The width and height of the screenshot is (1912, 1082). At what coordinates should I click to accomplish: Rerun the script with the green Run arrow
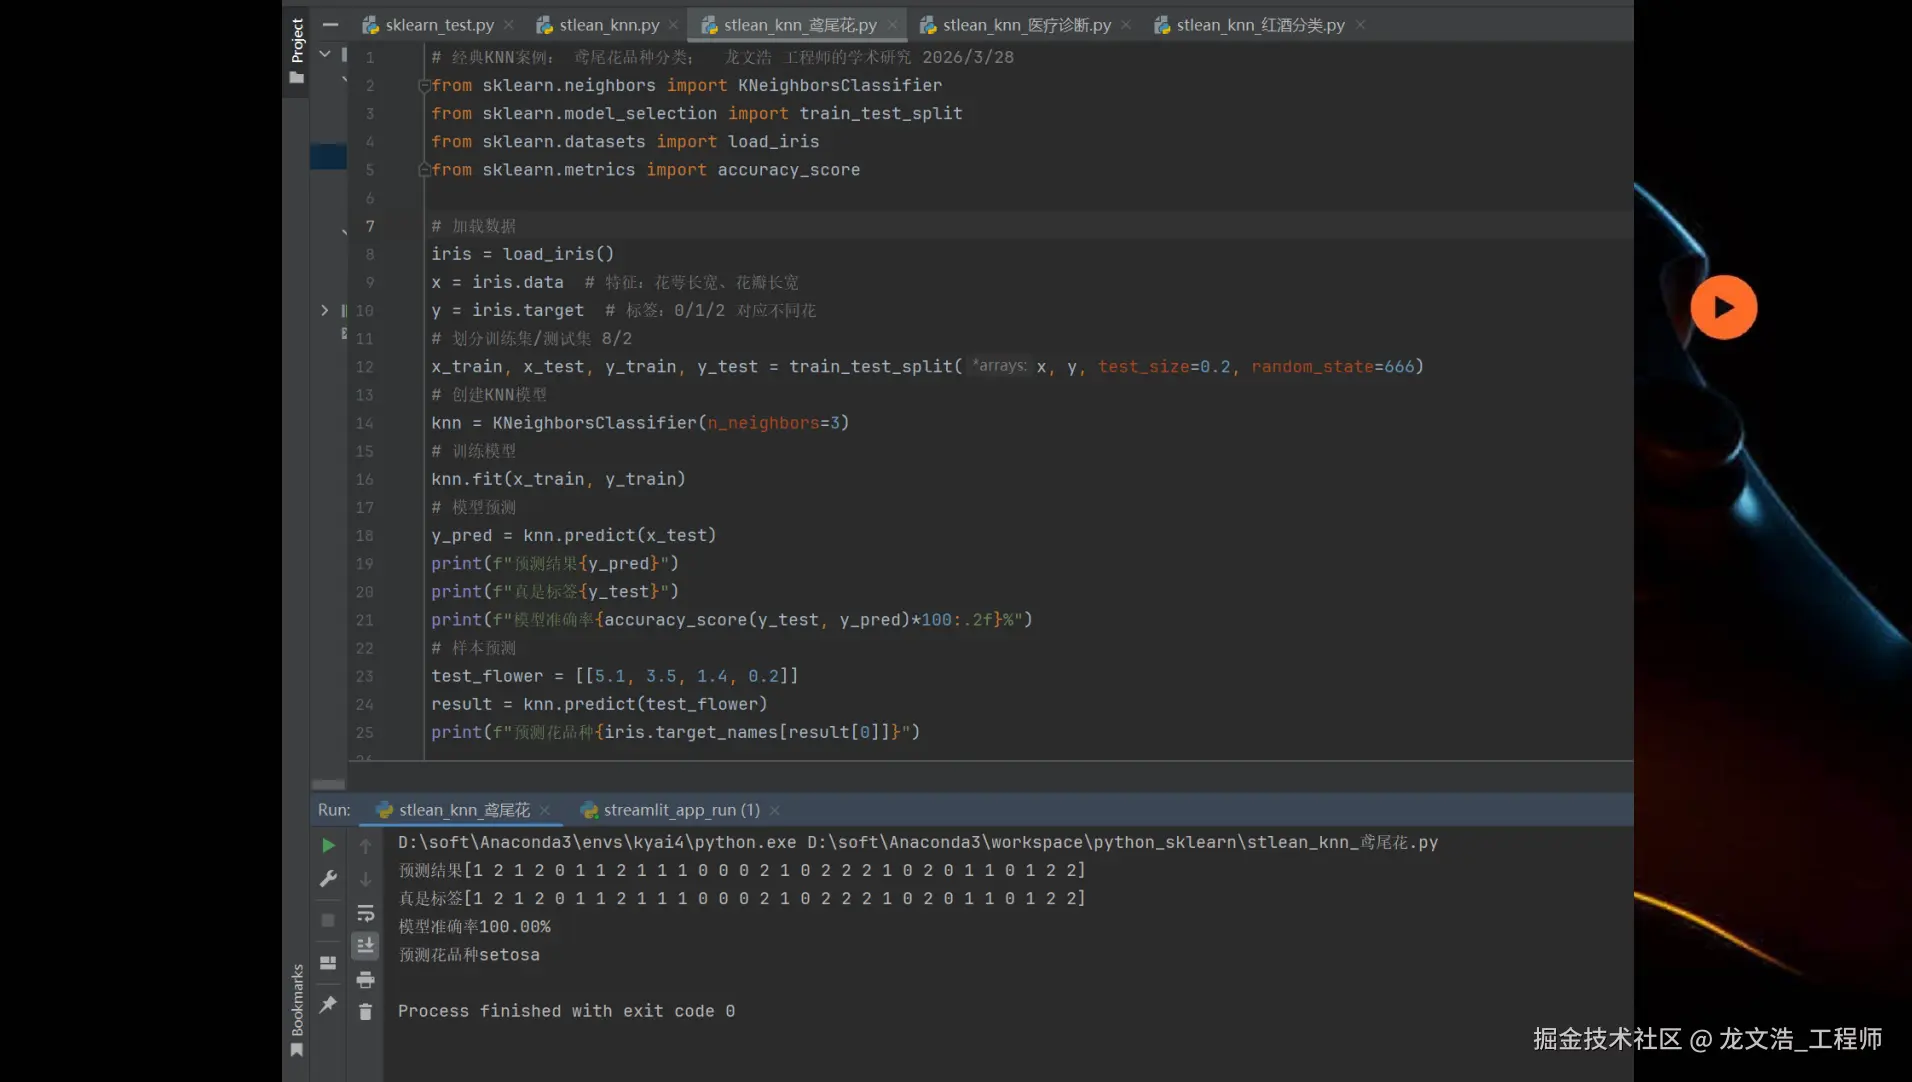tap(328, 846)
